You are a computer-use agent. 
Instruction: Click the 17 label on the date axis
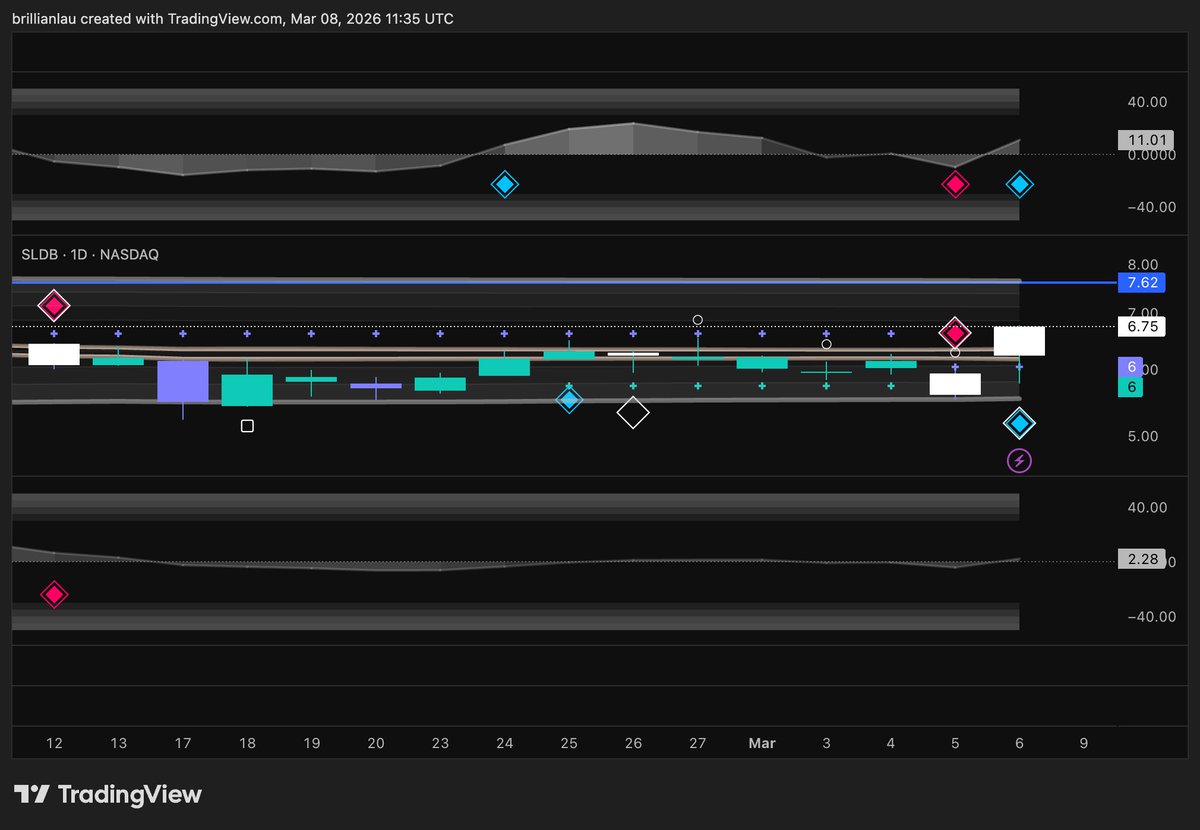[183, 744]
